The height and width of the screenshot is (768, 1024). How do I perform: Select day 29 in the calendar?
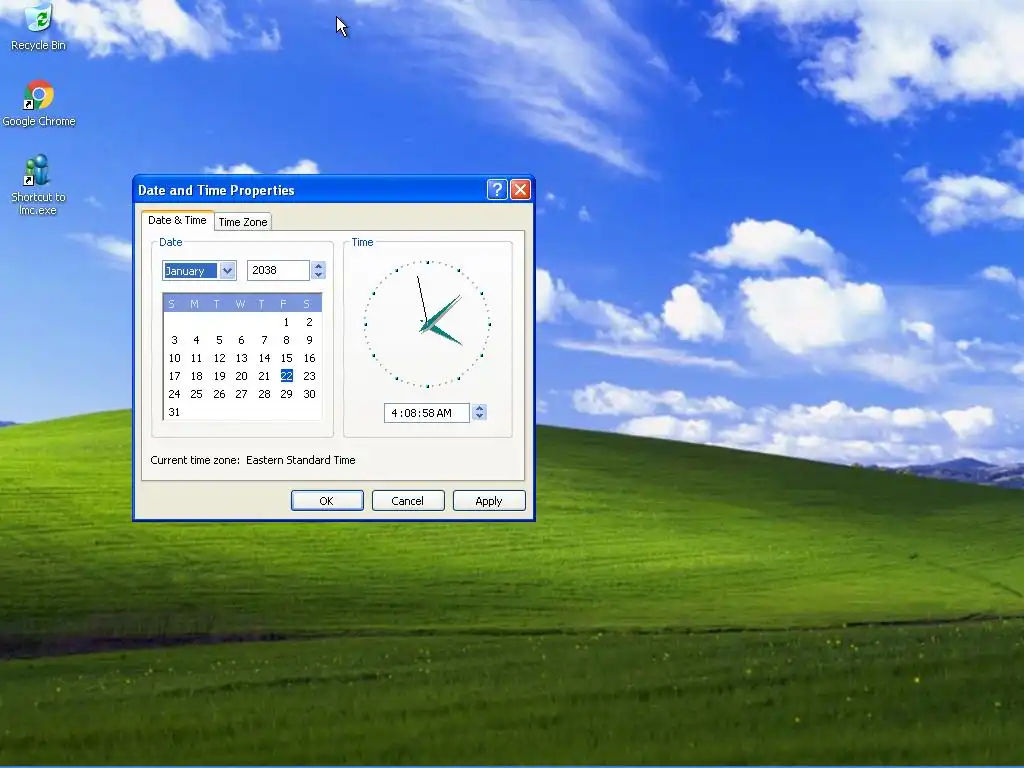286,394
